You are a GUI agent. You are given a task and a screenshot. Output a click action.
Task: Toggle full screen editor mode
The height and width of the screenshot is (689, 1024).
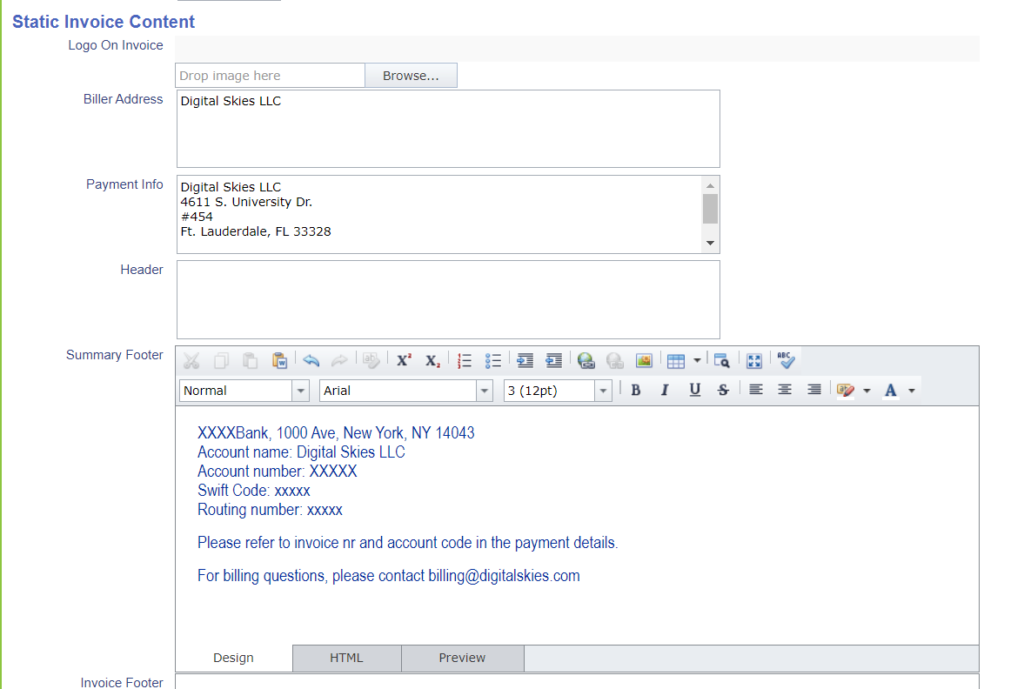(754, 361)
